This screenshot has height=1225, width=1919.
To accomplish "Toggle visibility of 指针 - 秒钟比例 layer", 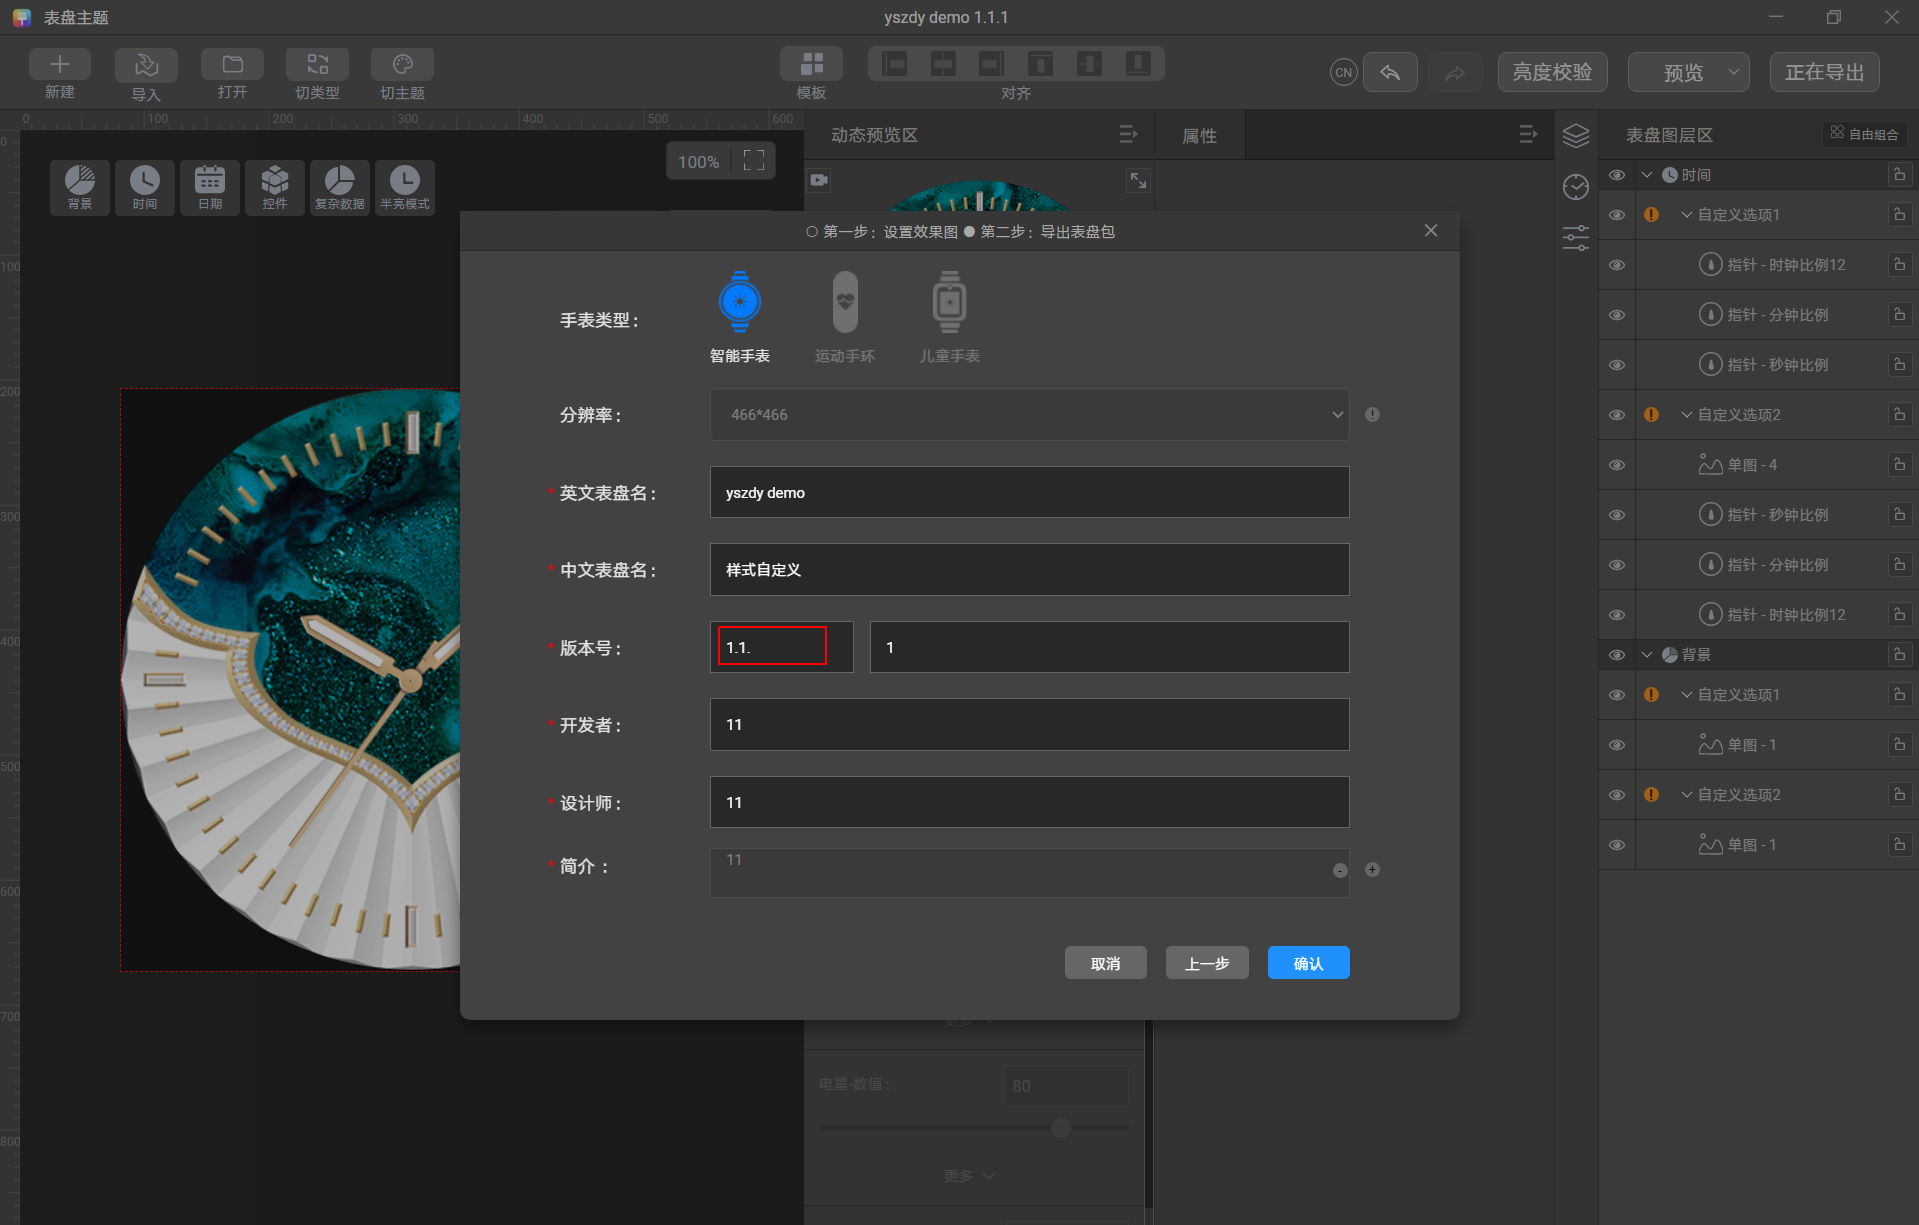I will click(1616, 364).
